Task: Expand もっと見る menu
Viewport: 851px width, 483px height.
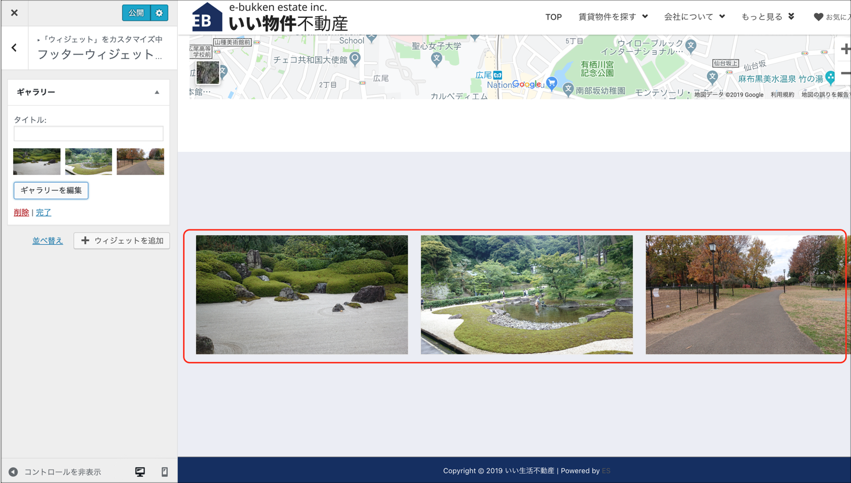Action: (767, 17)
